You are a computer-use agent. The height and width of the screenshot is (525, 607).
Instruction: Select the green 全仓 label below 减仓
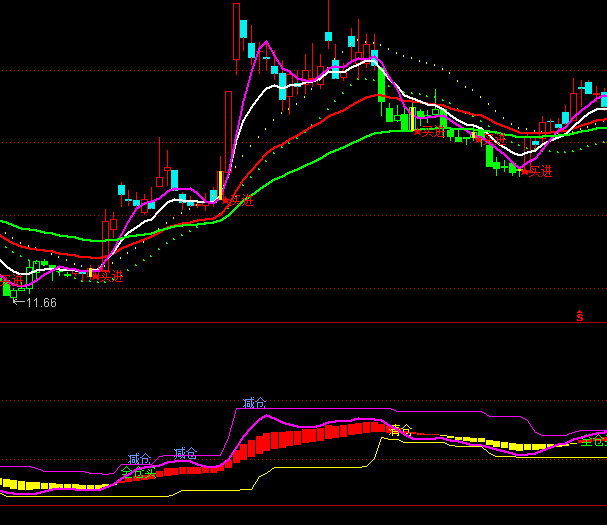click(x=136, y=471)
